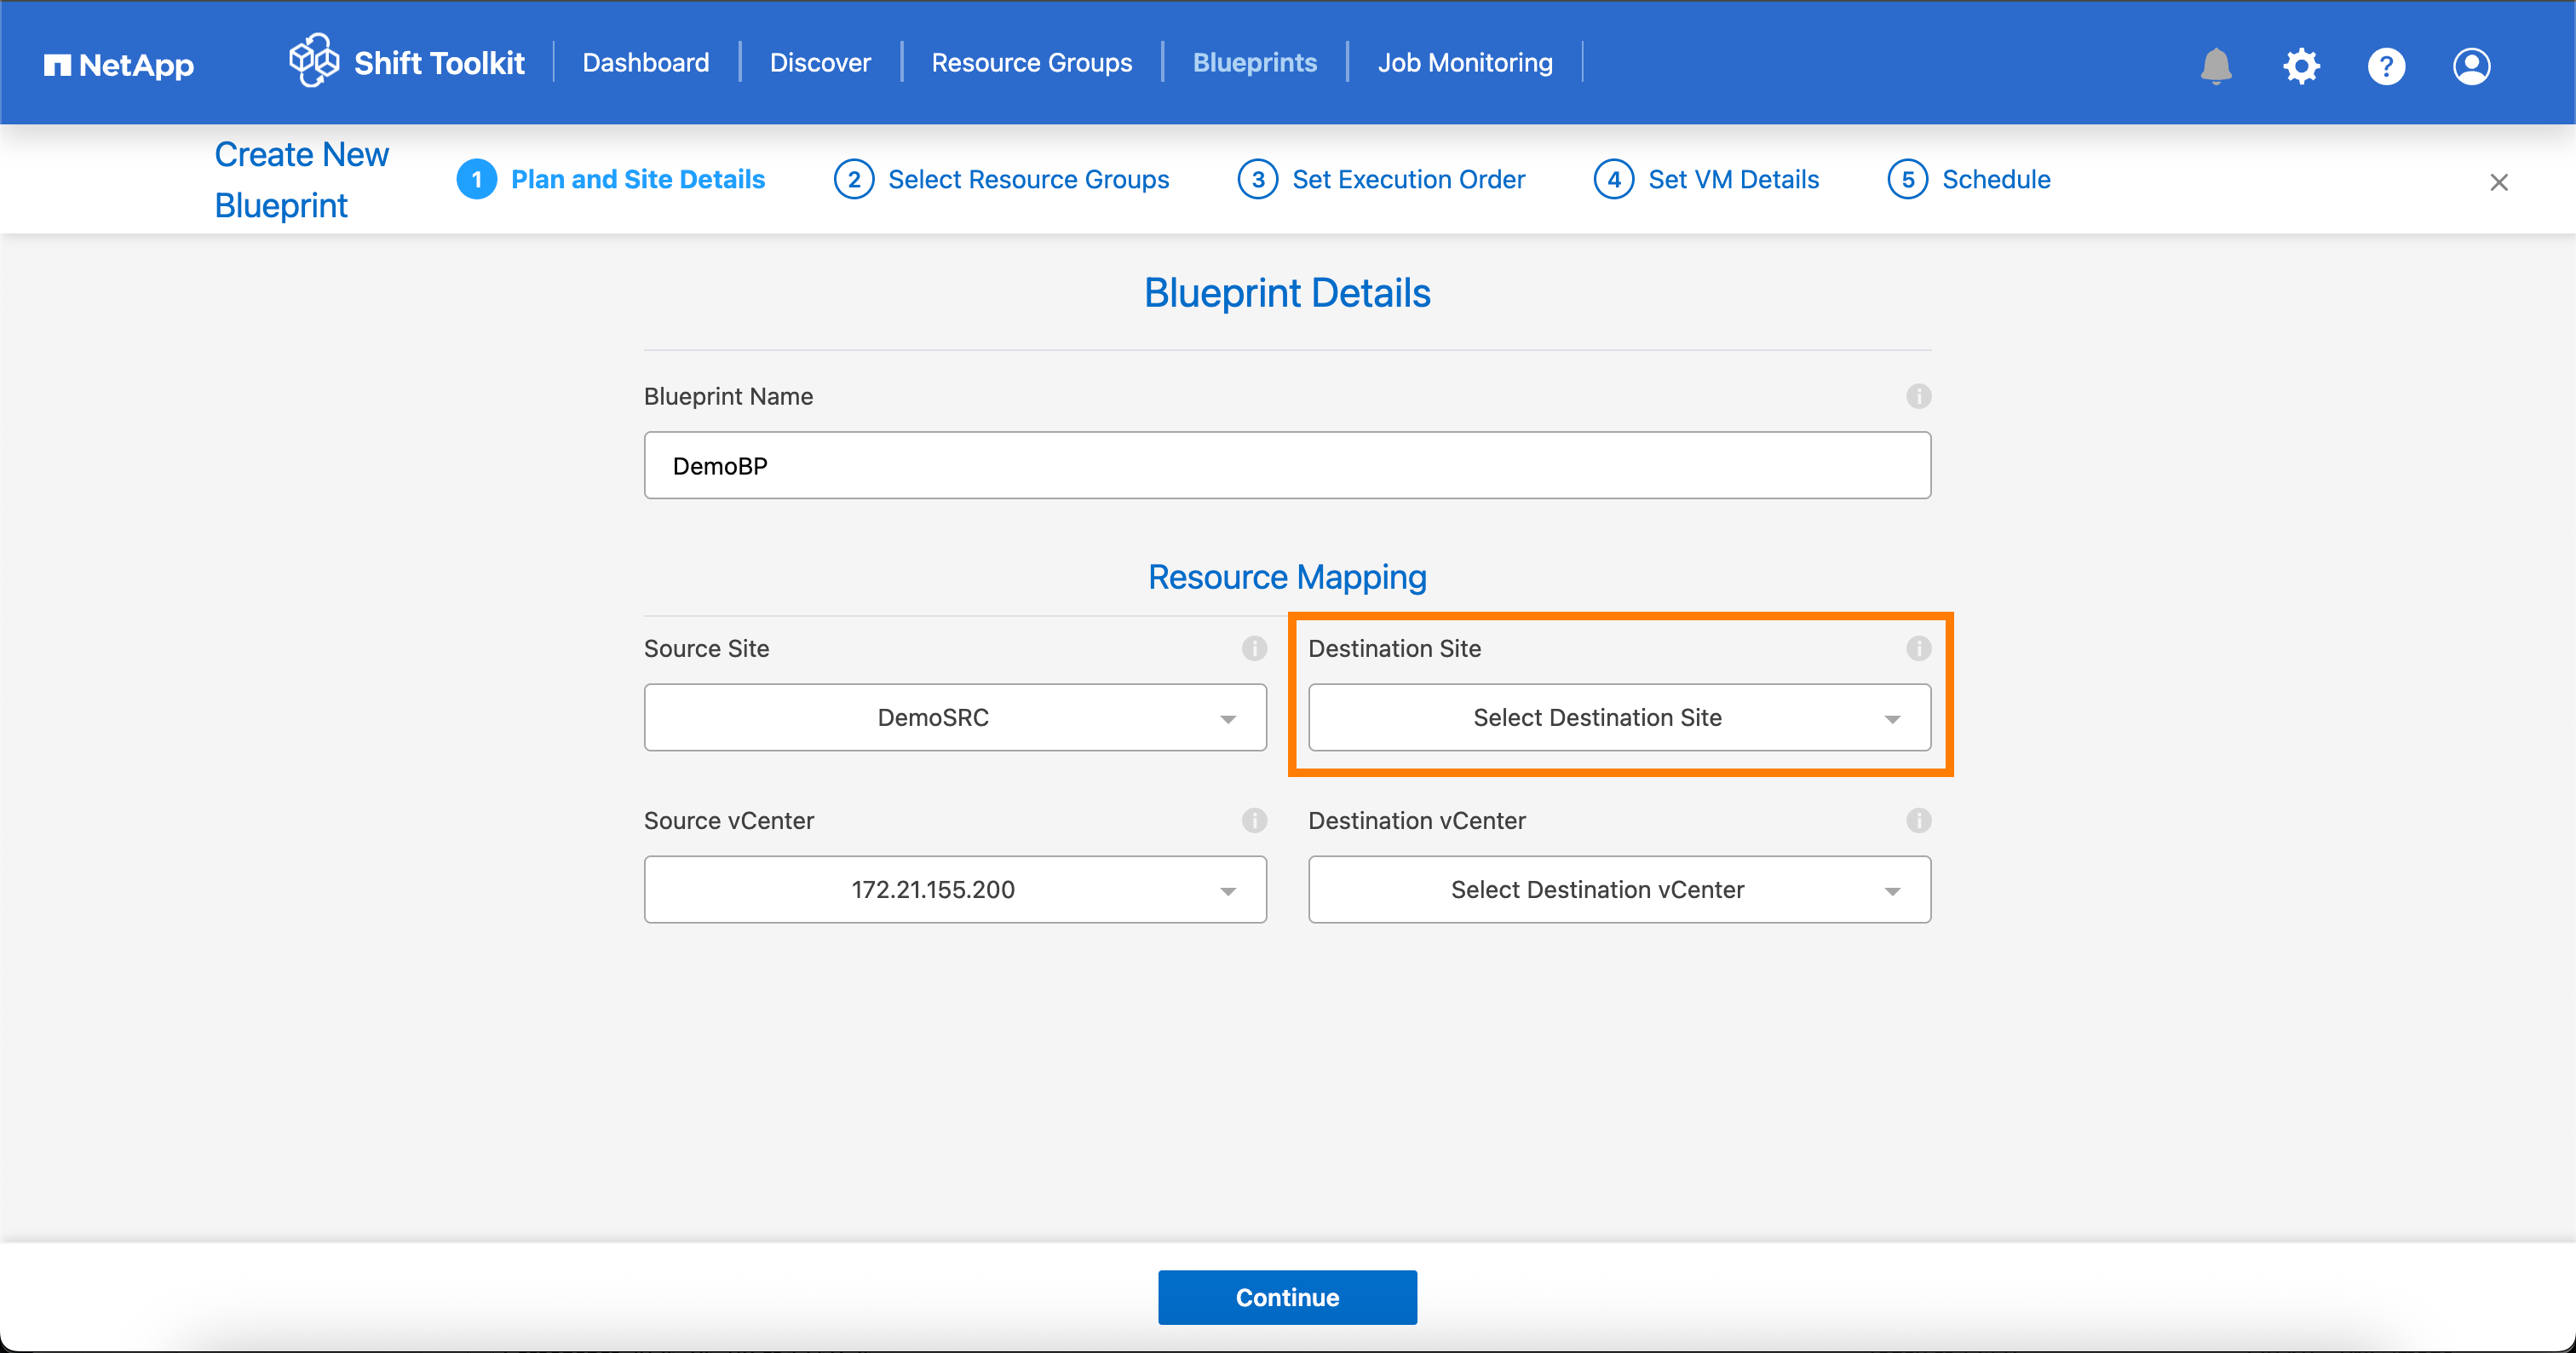Jump to step 2 Select Resource Groups
This screenshot has width=2576, height=1353.
point(1001,179)
